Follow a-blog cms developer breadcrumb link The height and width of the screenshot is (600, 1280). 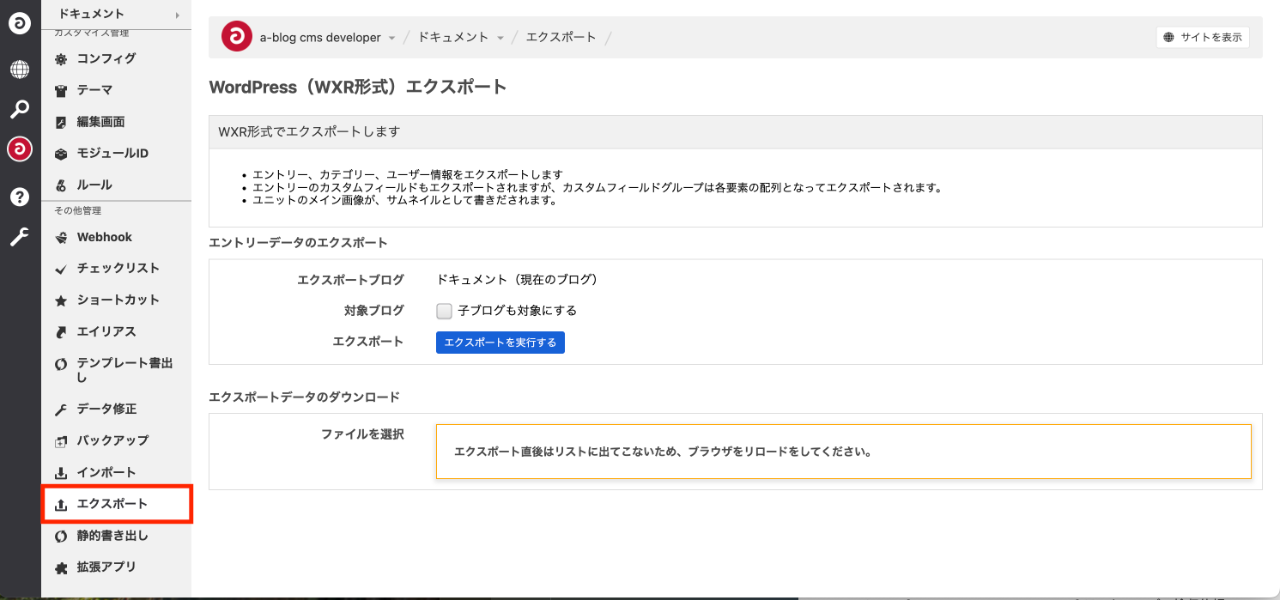tap(320, 38)
